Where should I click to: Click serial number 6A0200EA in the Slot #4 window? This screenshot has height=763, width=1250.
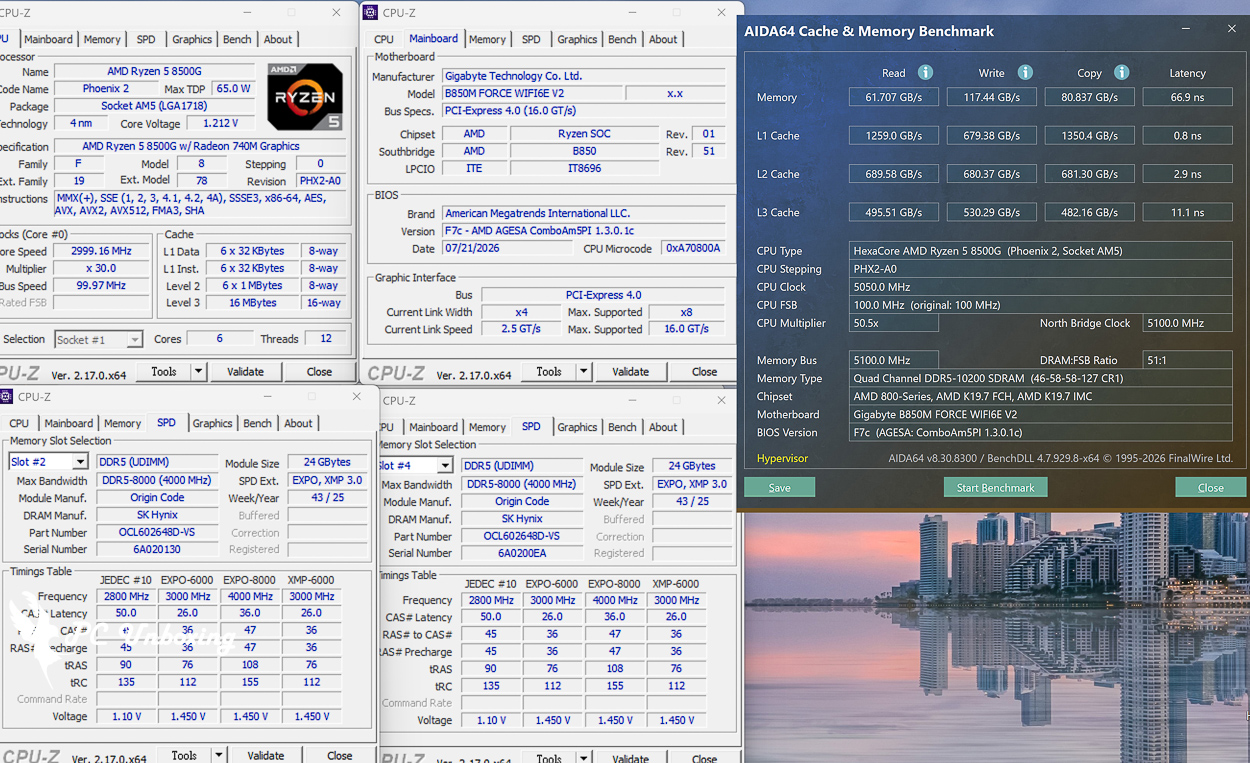pyautogui.click(x=522, y=553)
